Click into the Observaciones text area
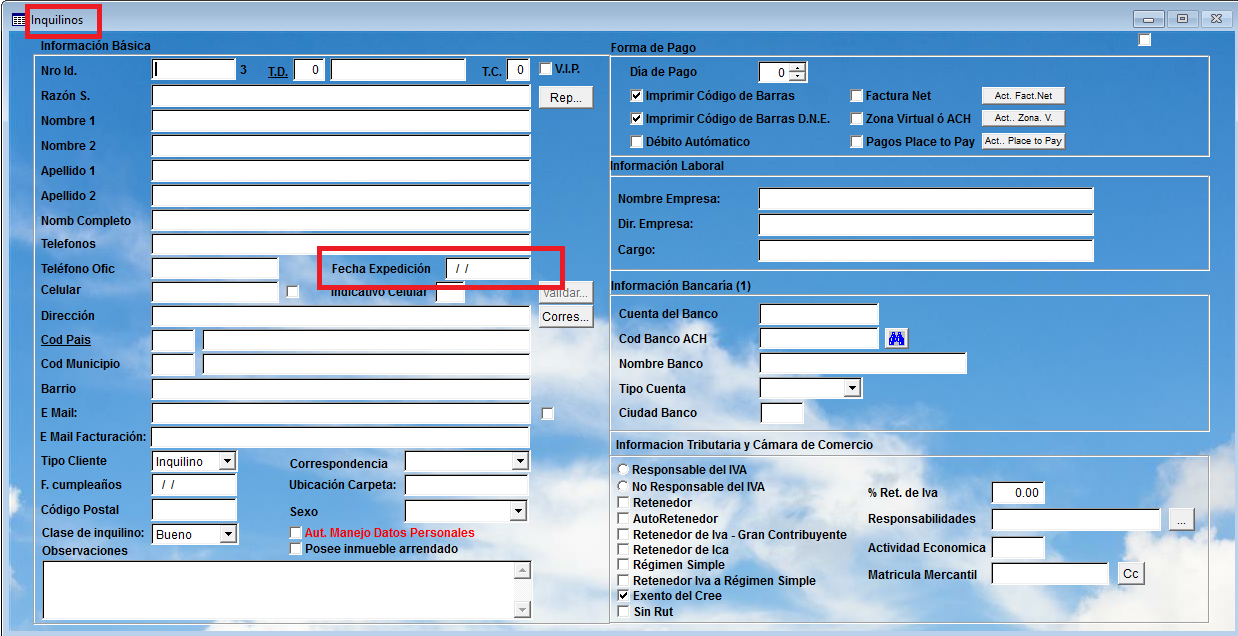The width and height of the screenshot is (1238, 636). tap(278, 590)
